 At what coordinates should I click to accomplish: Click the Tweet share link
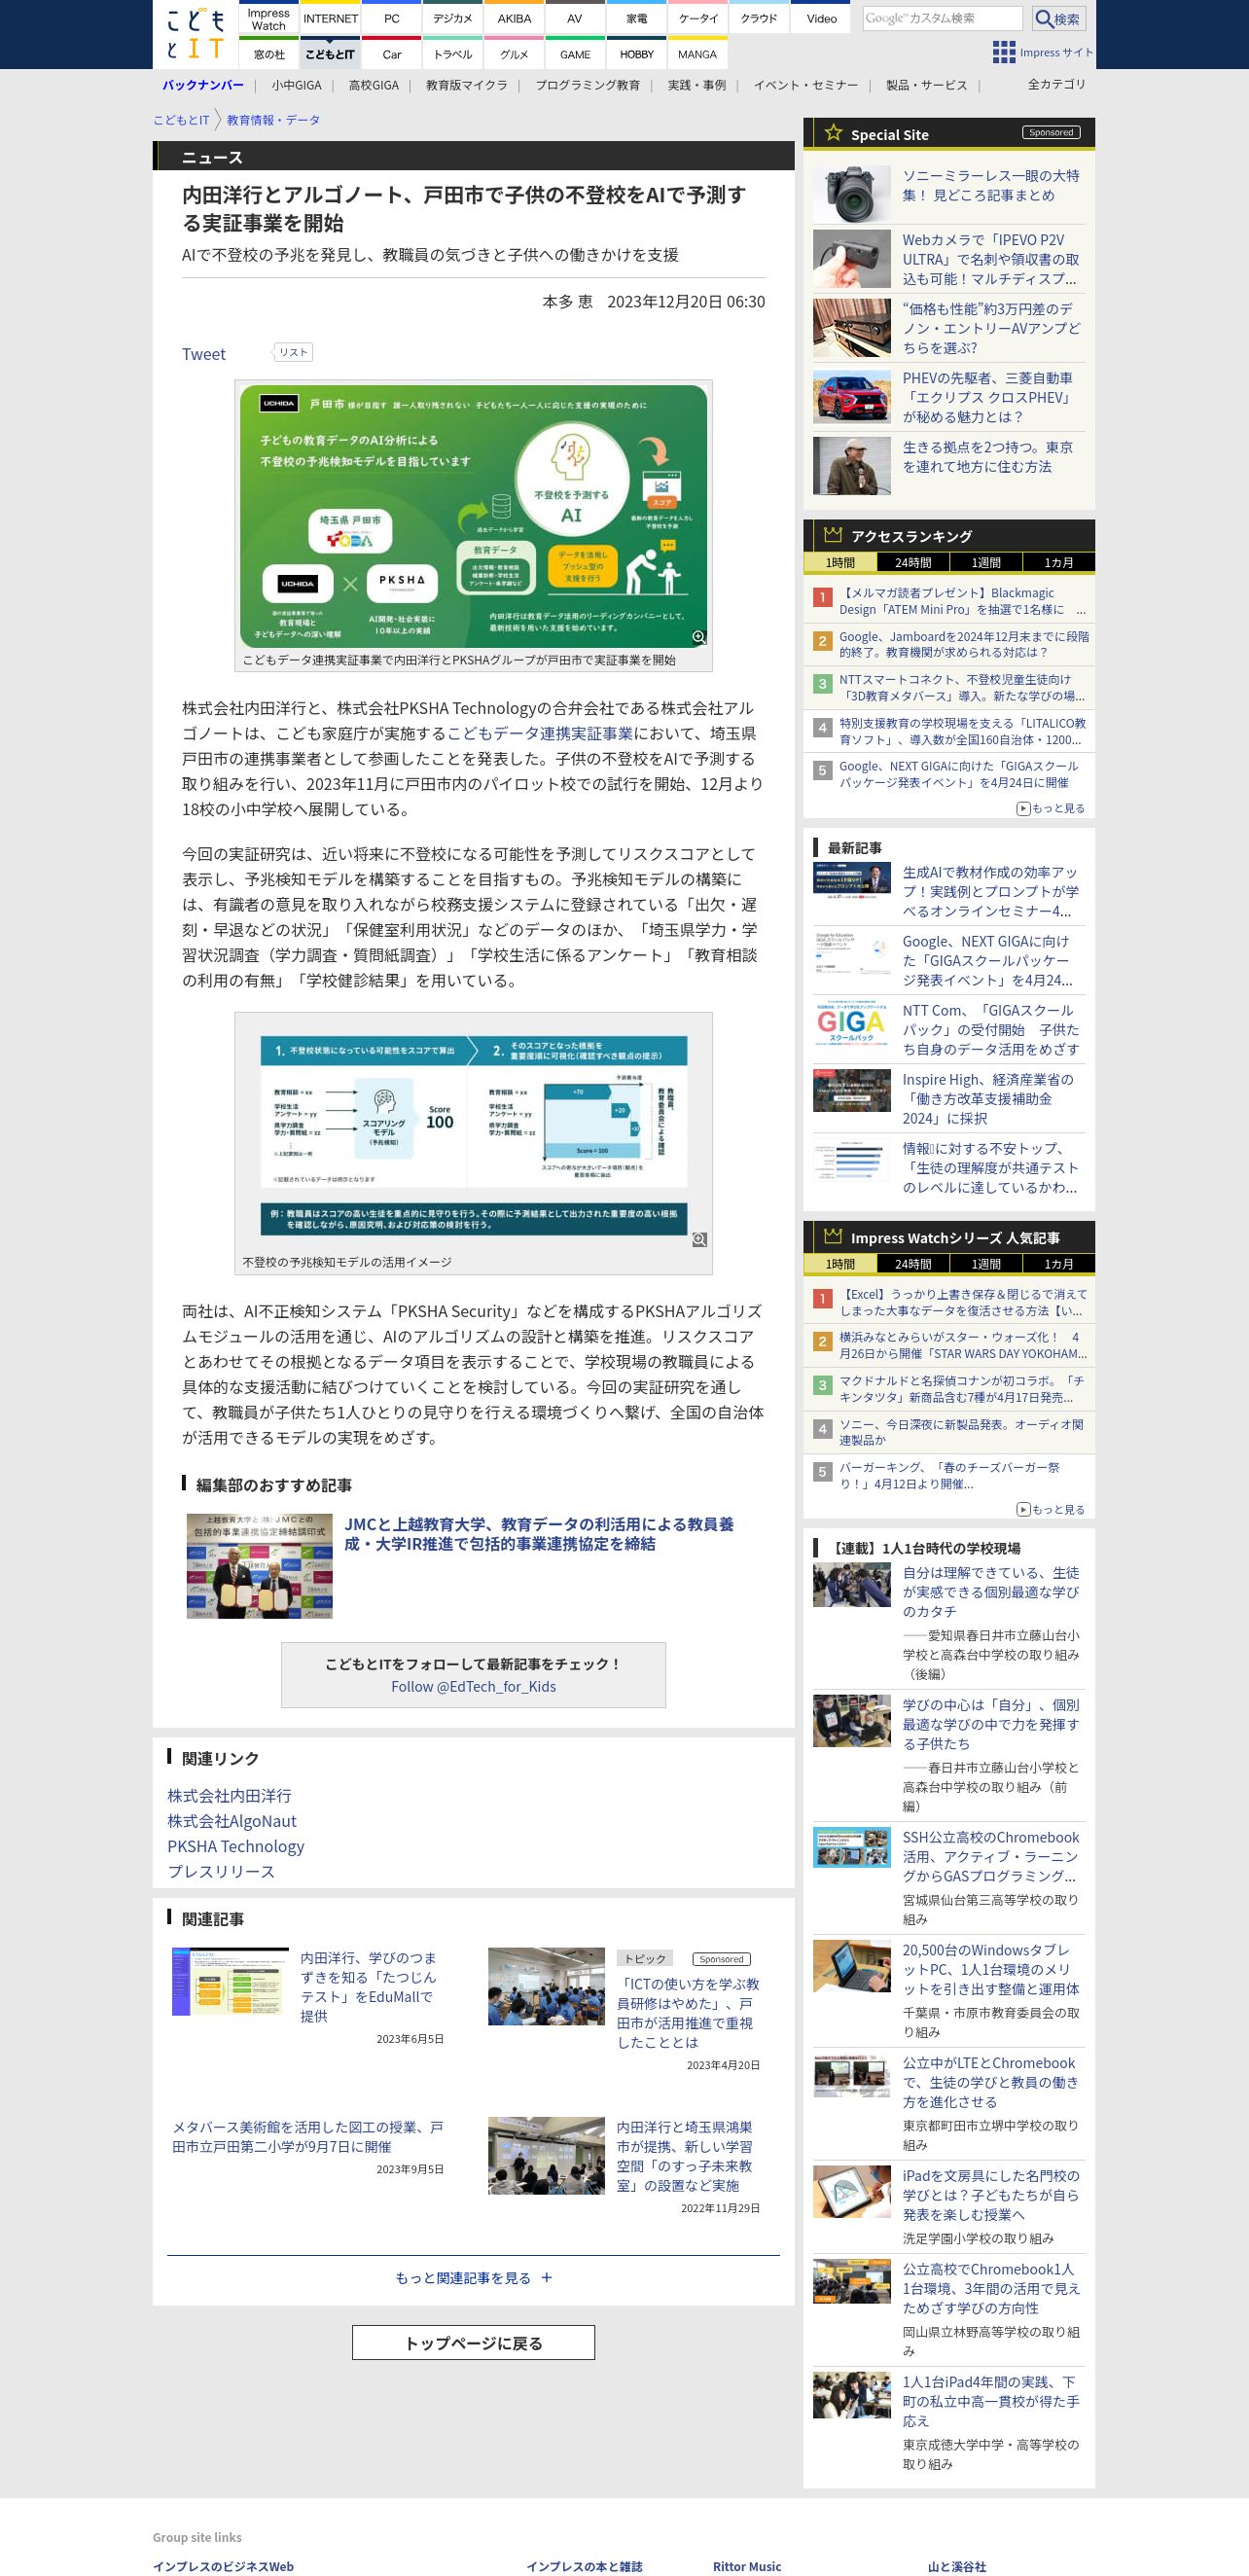coord(204,354)
